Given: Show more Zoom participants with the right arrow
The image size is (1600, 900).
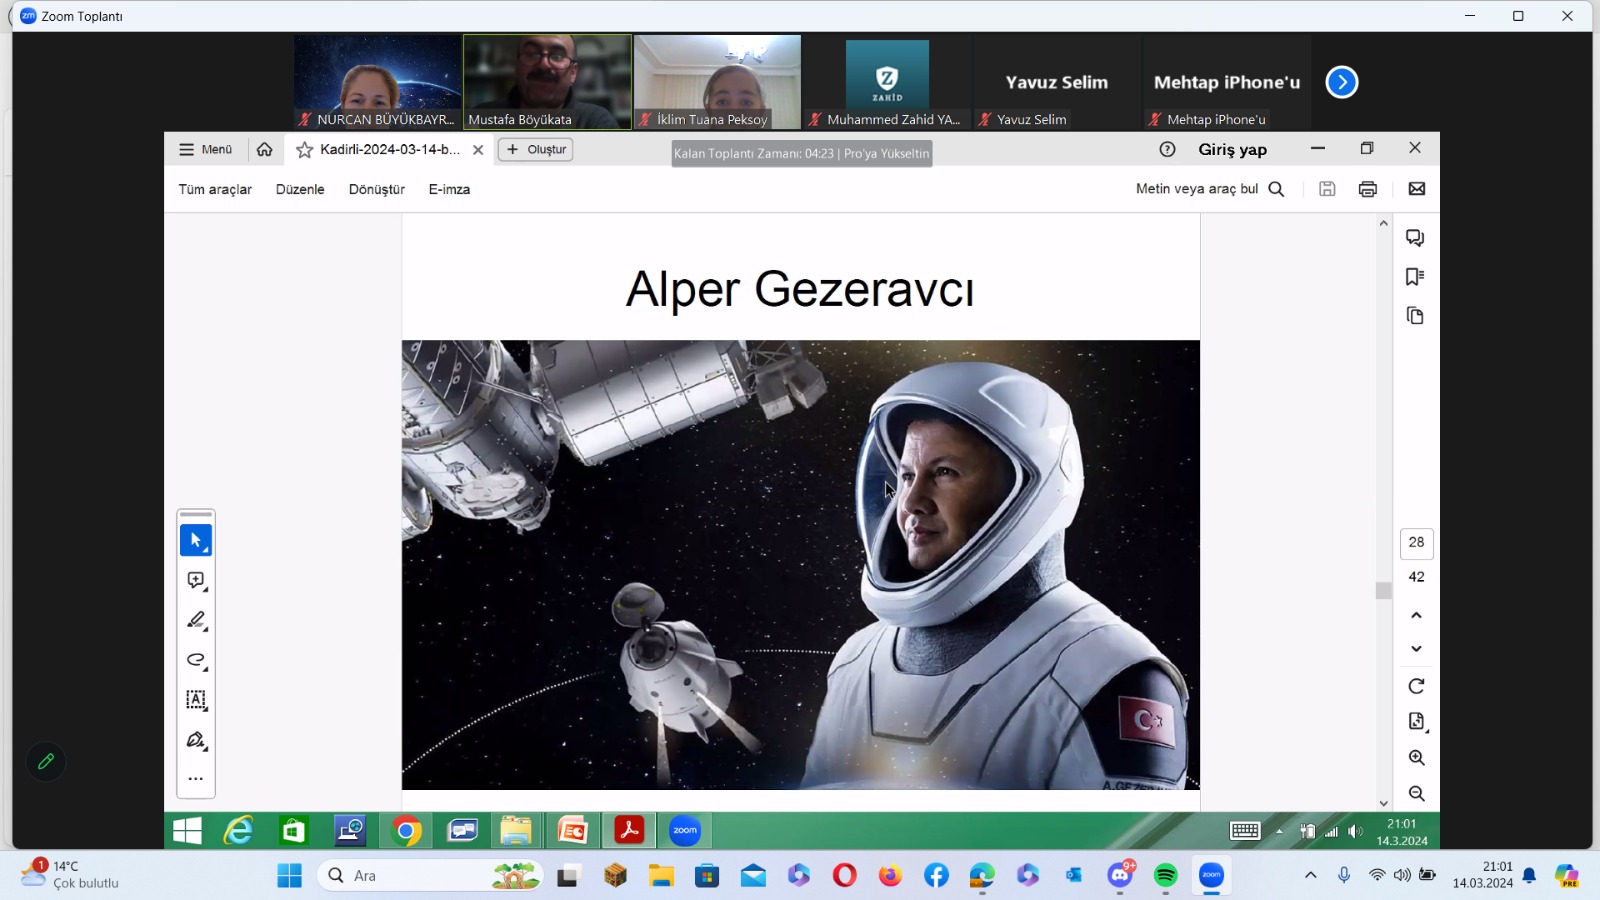Looking at the screenshot, I should 1342,82.
